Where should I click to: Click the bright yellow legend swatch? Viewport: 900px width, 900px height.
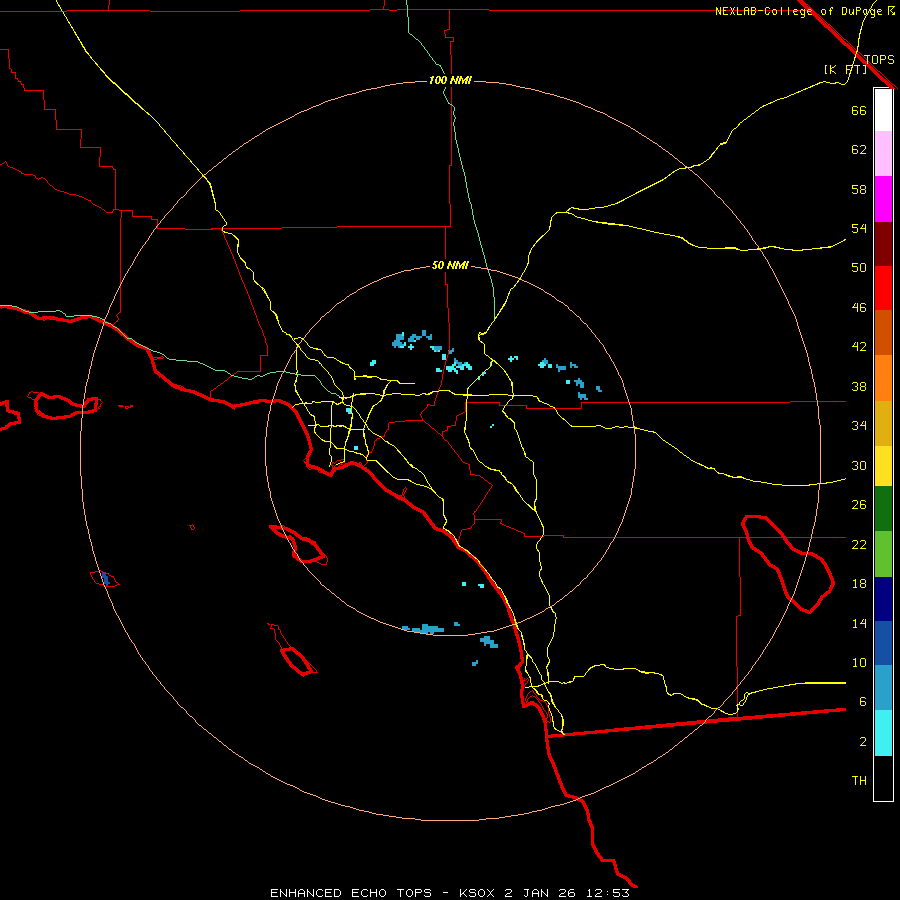point(883,466)
